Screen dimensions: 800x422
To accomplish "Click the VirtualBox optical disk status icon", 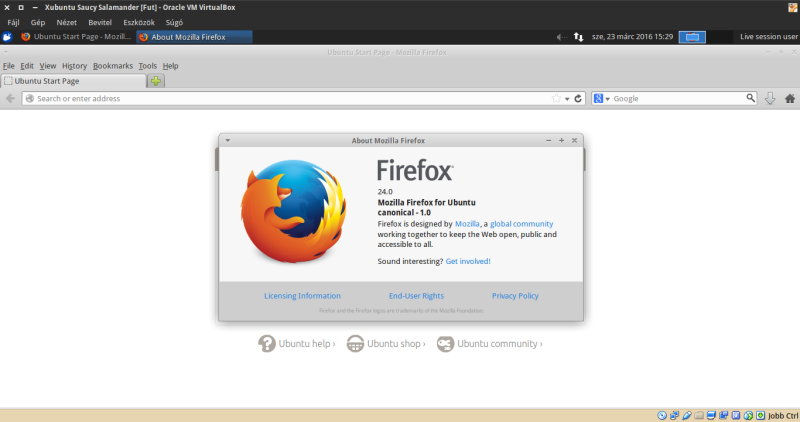I will [662, 415].
